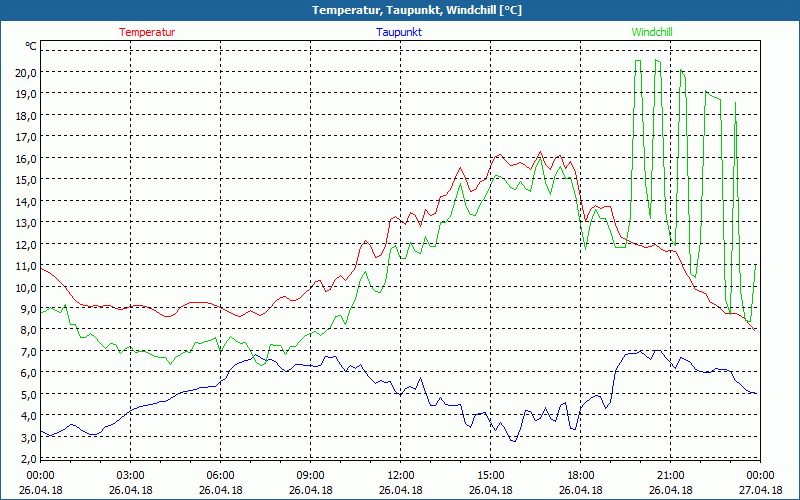
Task: Click the '12,0' Y-axis value
Action: coord(26,244)
